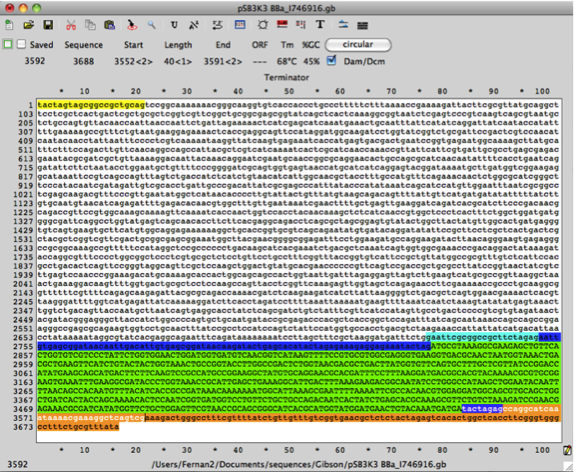Click the paste clipboard icon

click(109, 25)
